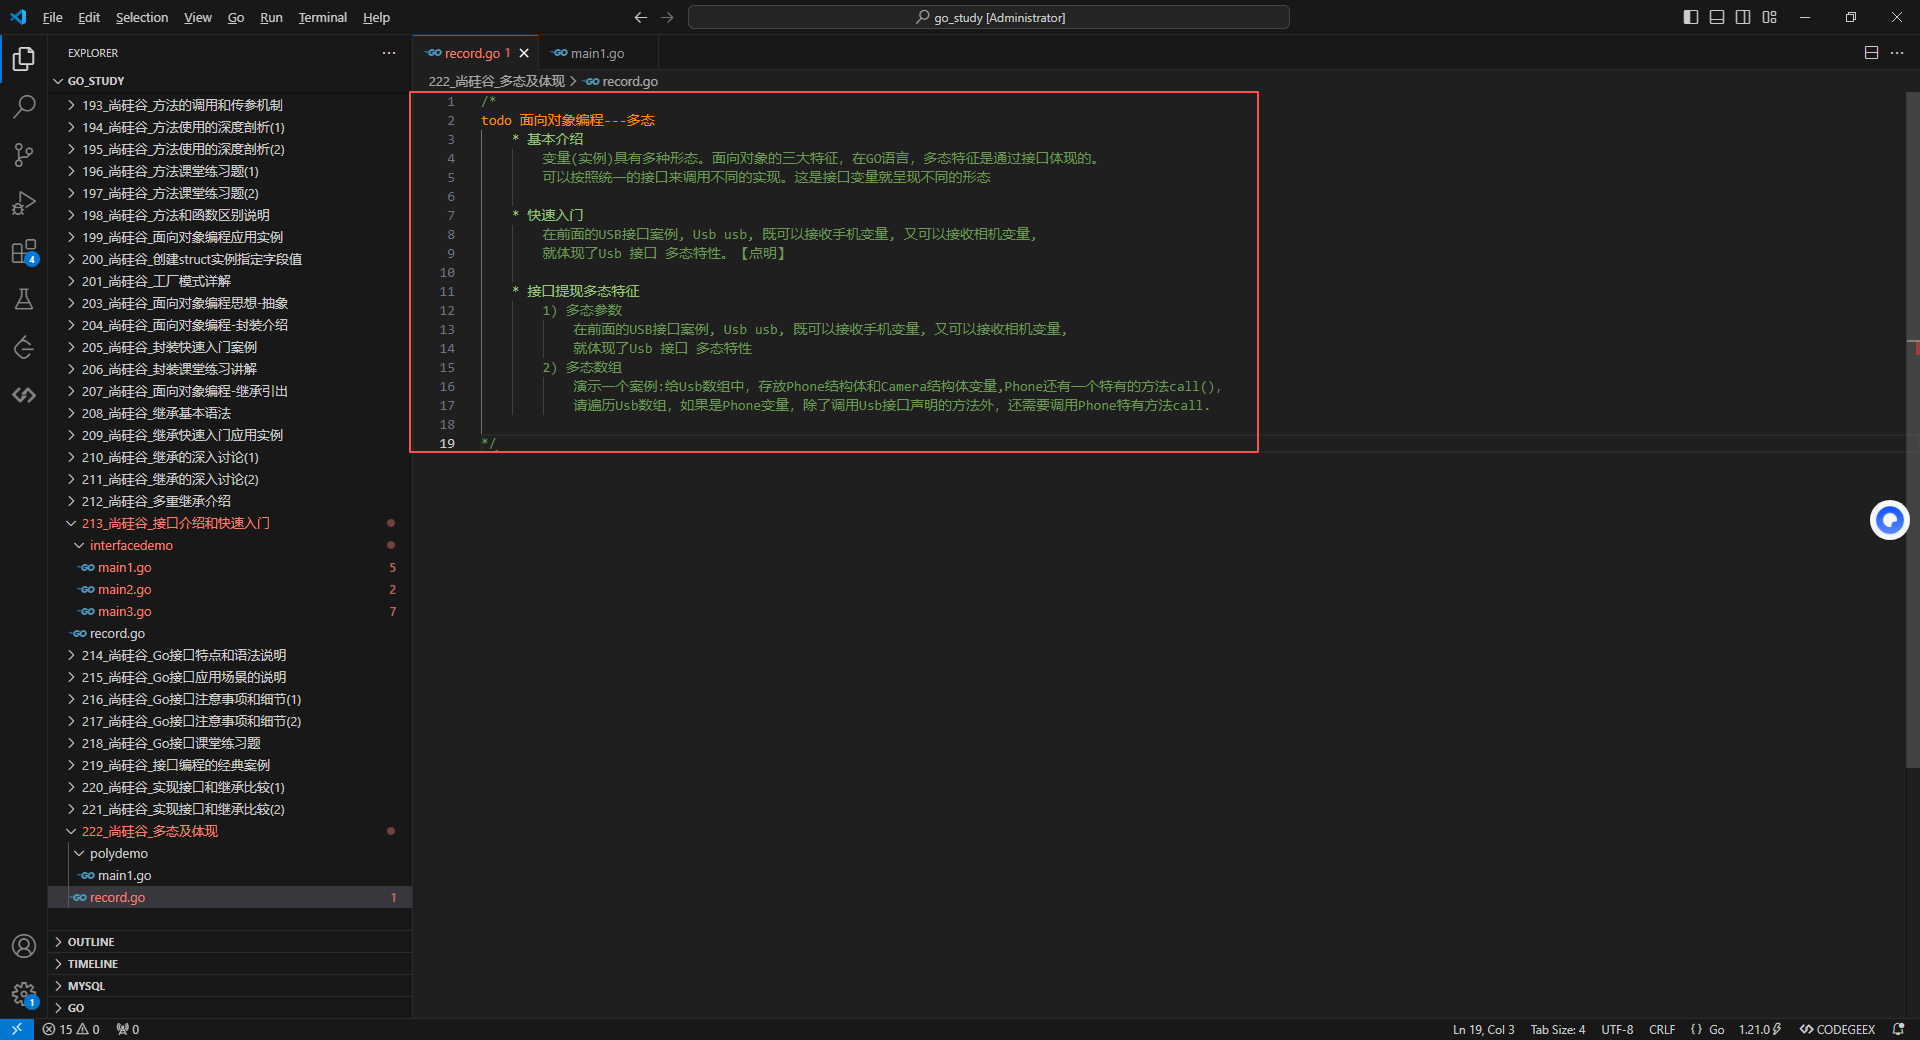
Task: Click the CodeGeeX activity bar icon
Action: [24, 395]
